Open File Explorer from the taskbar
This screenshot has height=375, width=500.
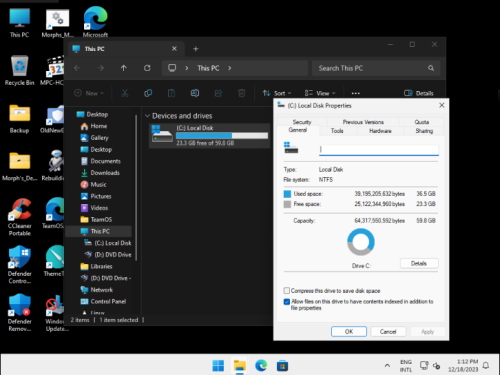pos(240,366)
